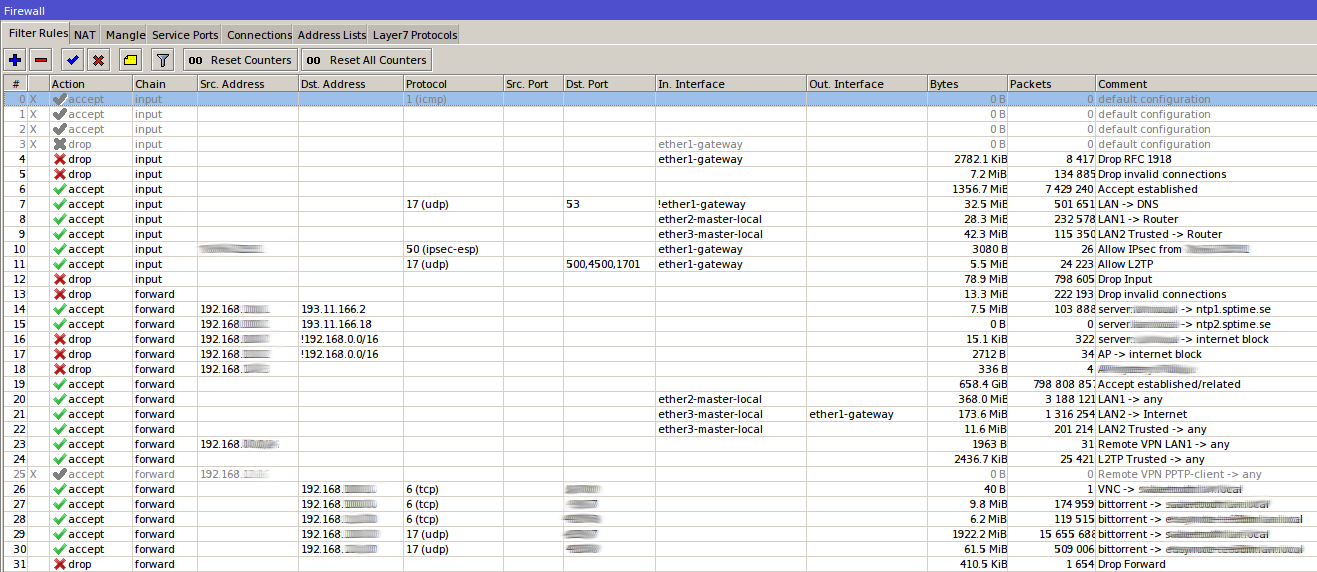Open the Mangle tab
Screen dimensions: 1317x572
point(125,35)
